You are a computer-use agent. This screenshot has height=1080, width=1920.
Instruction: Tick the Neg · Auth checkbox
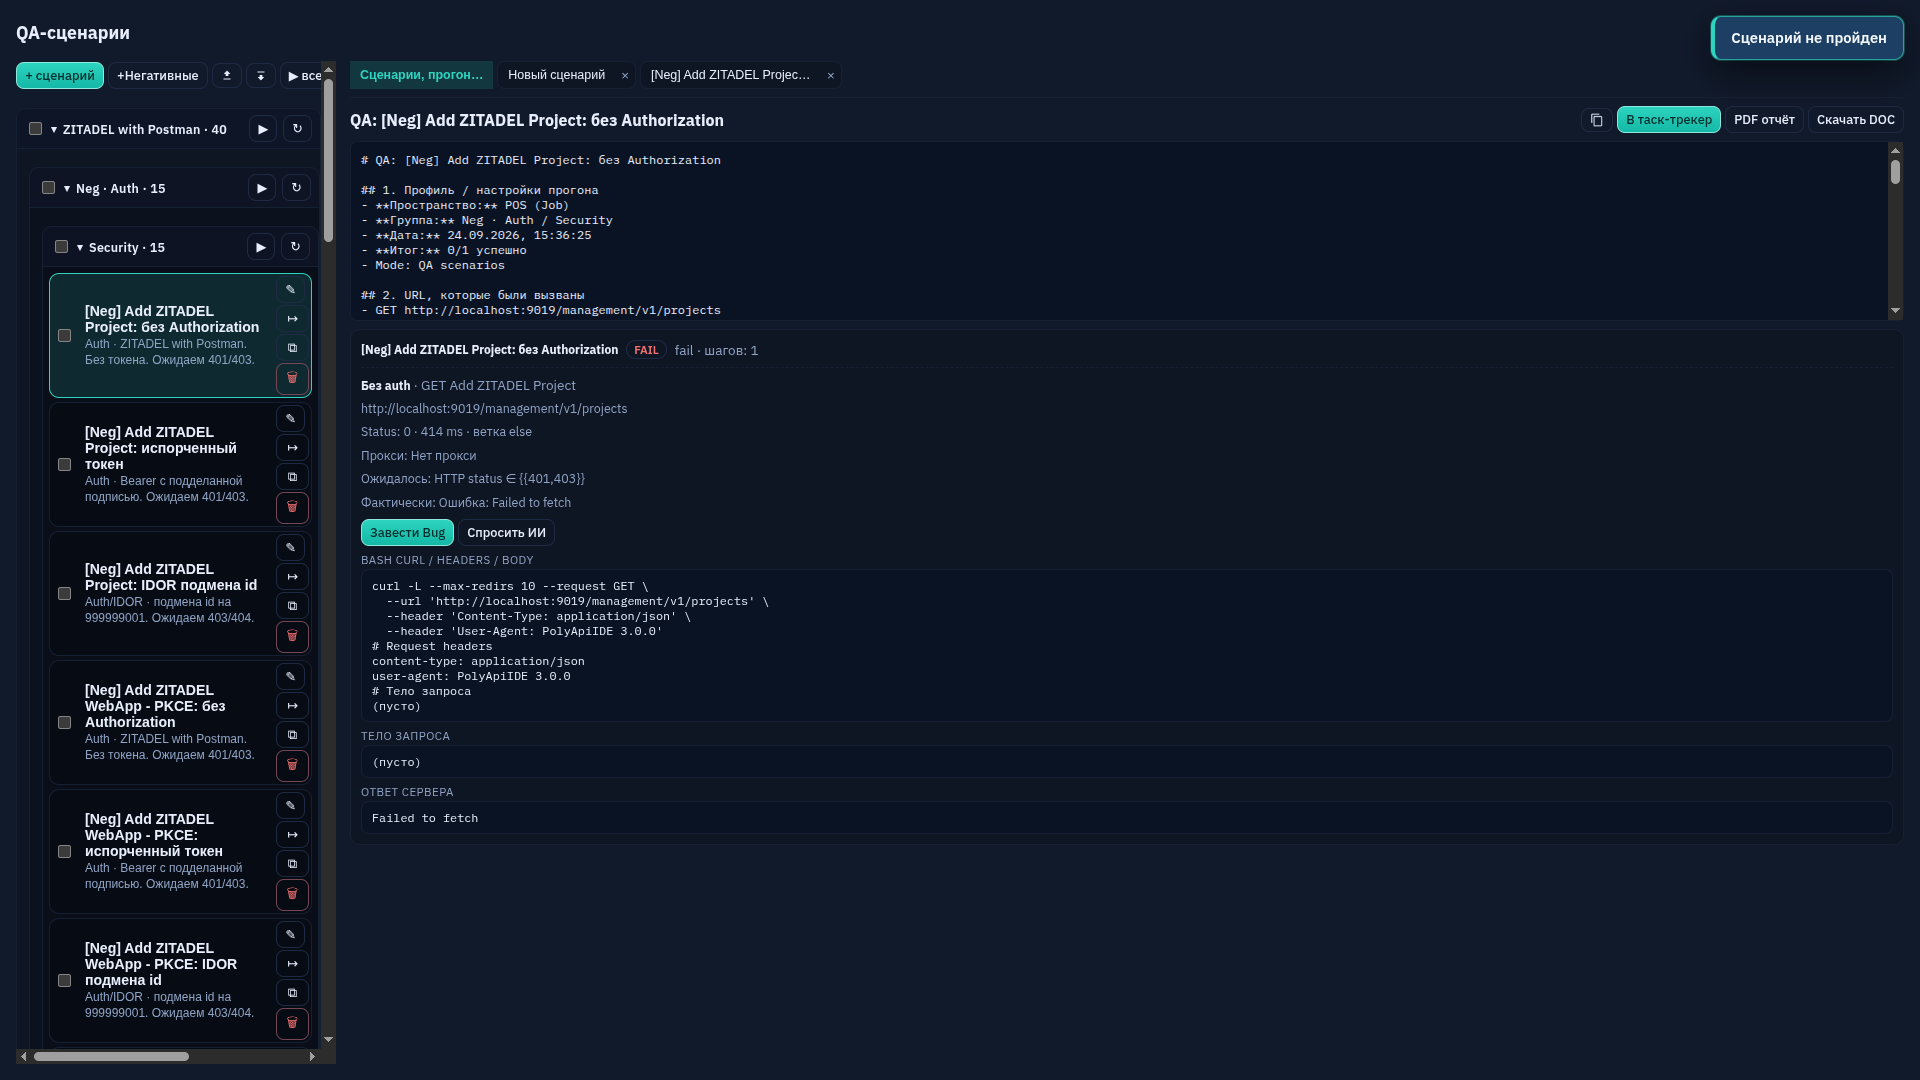tap(48, 188)
